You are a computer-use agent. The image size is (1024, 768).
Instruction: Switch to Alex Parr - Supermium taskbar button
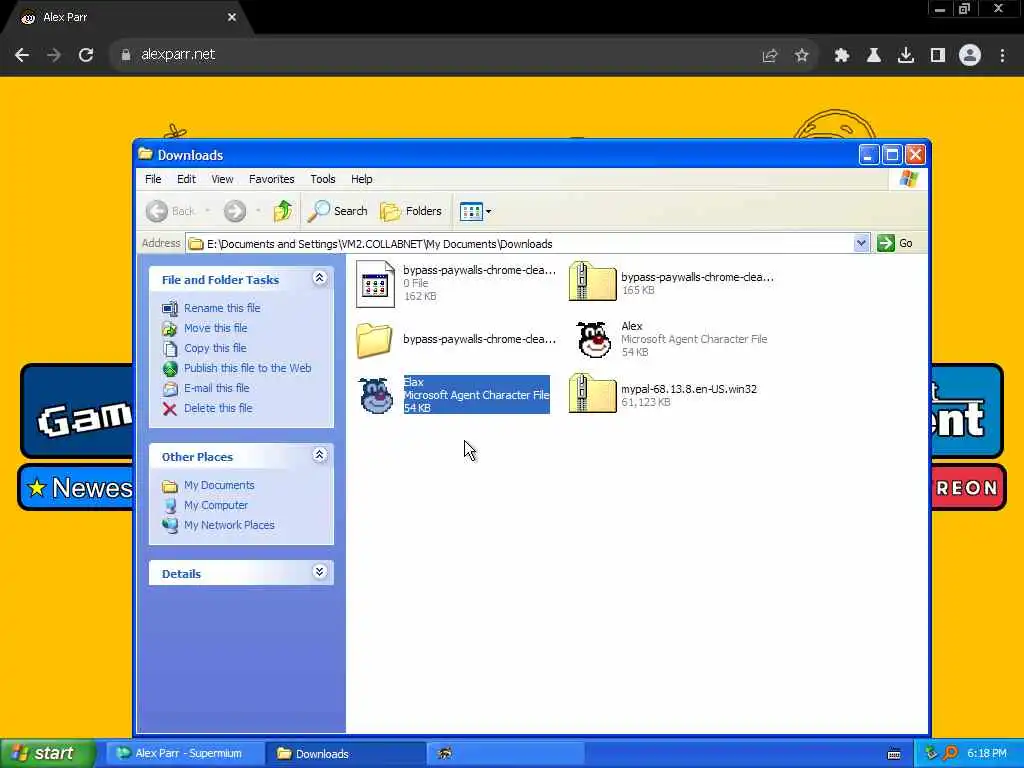[185, 754]
